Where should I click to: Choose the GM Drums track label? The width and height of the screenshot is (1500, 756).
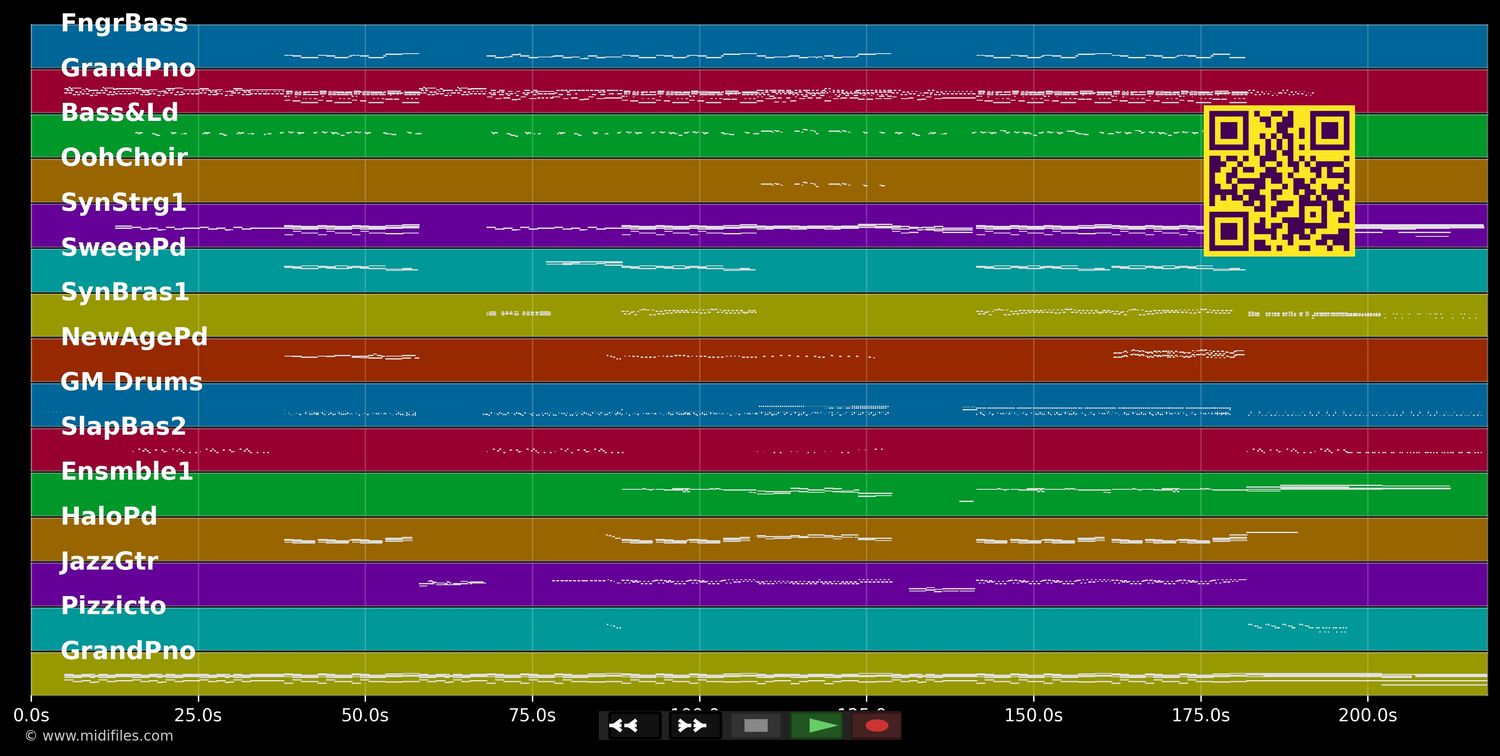pyautogui.click(x=131, y=382)
